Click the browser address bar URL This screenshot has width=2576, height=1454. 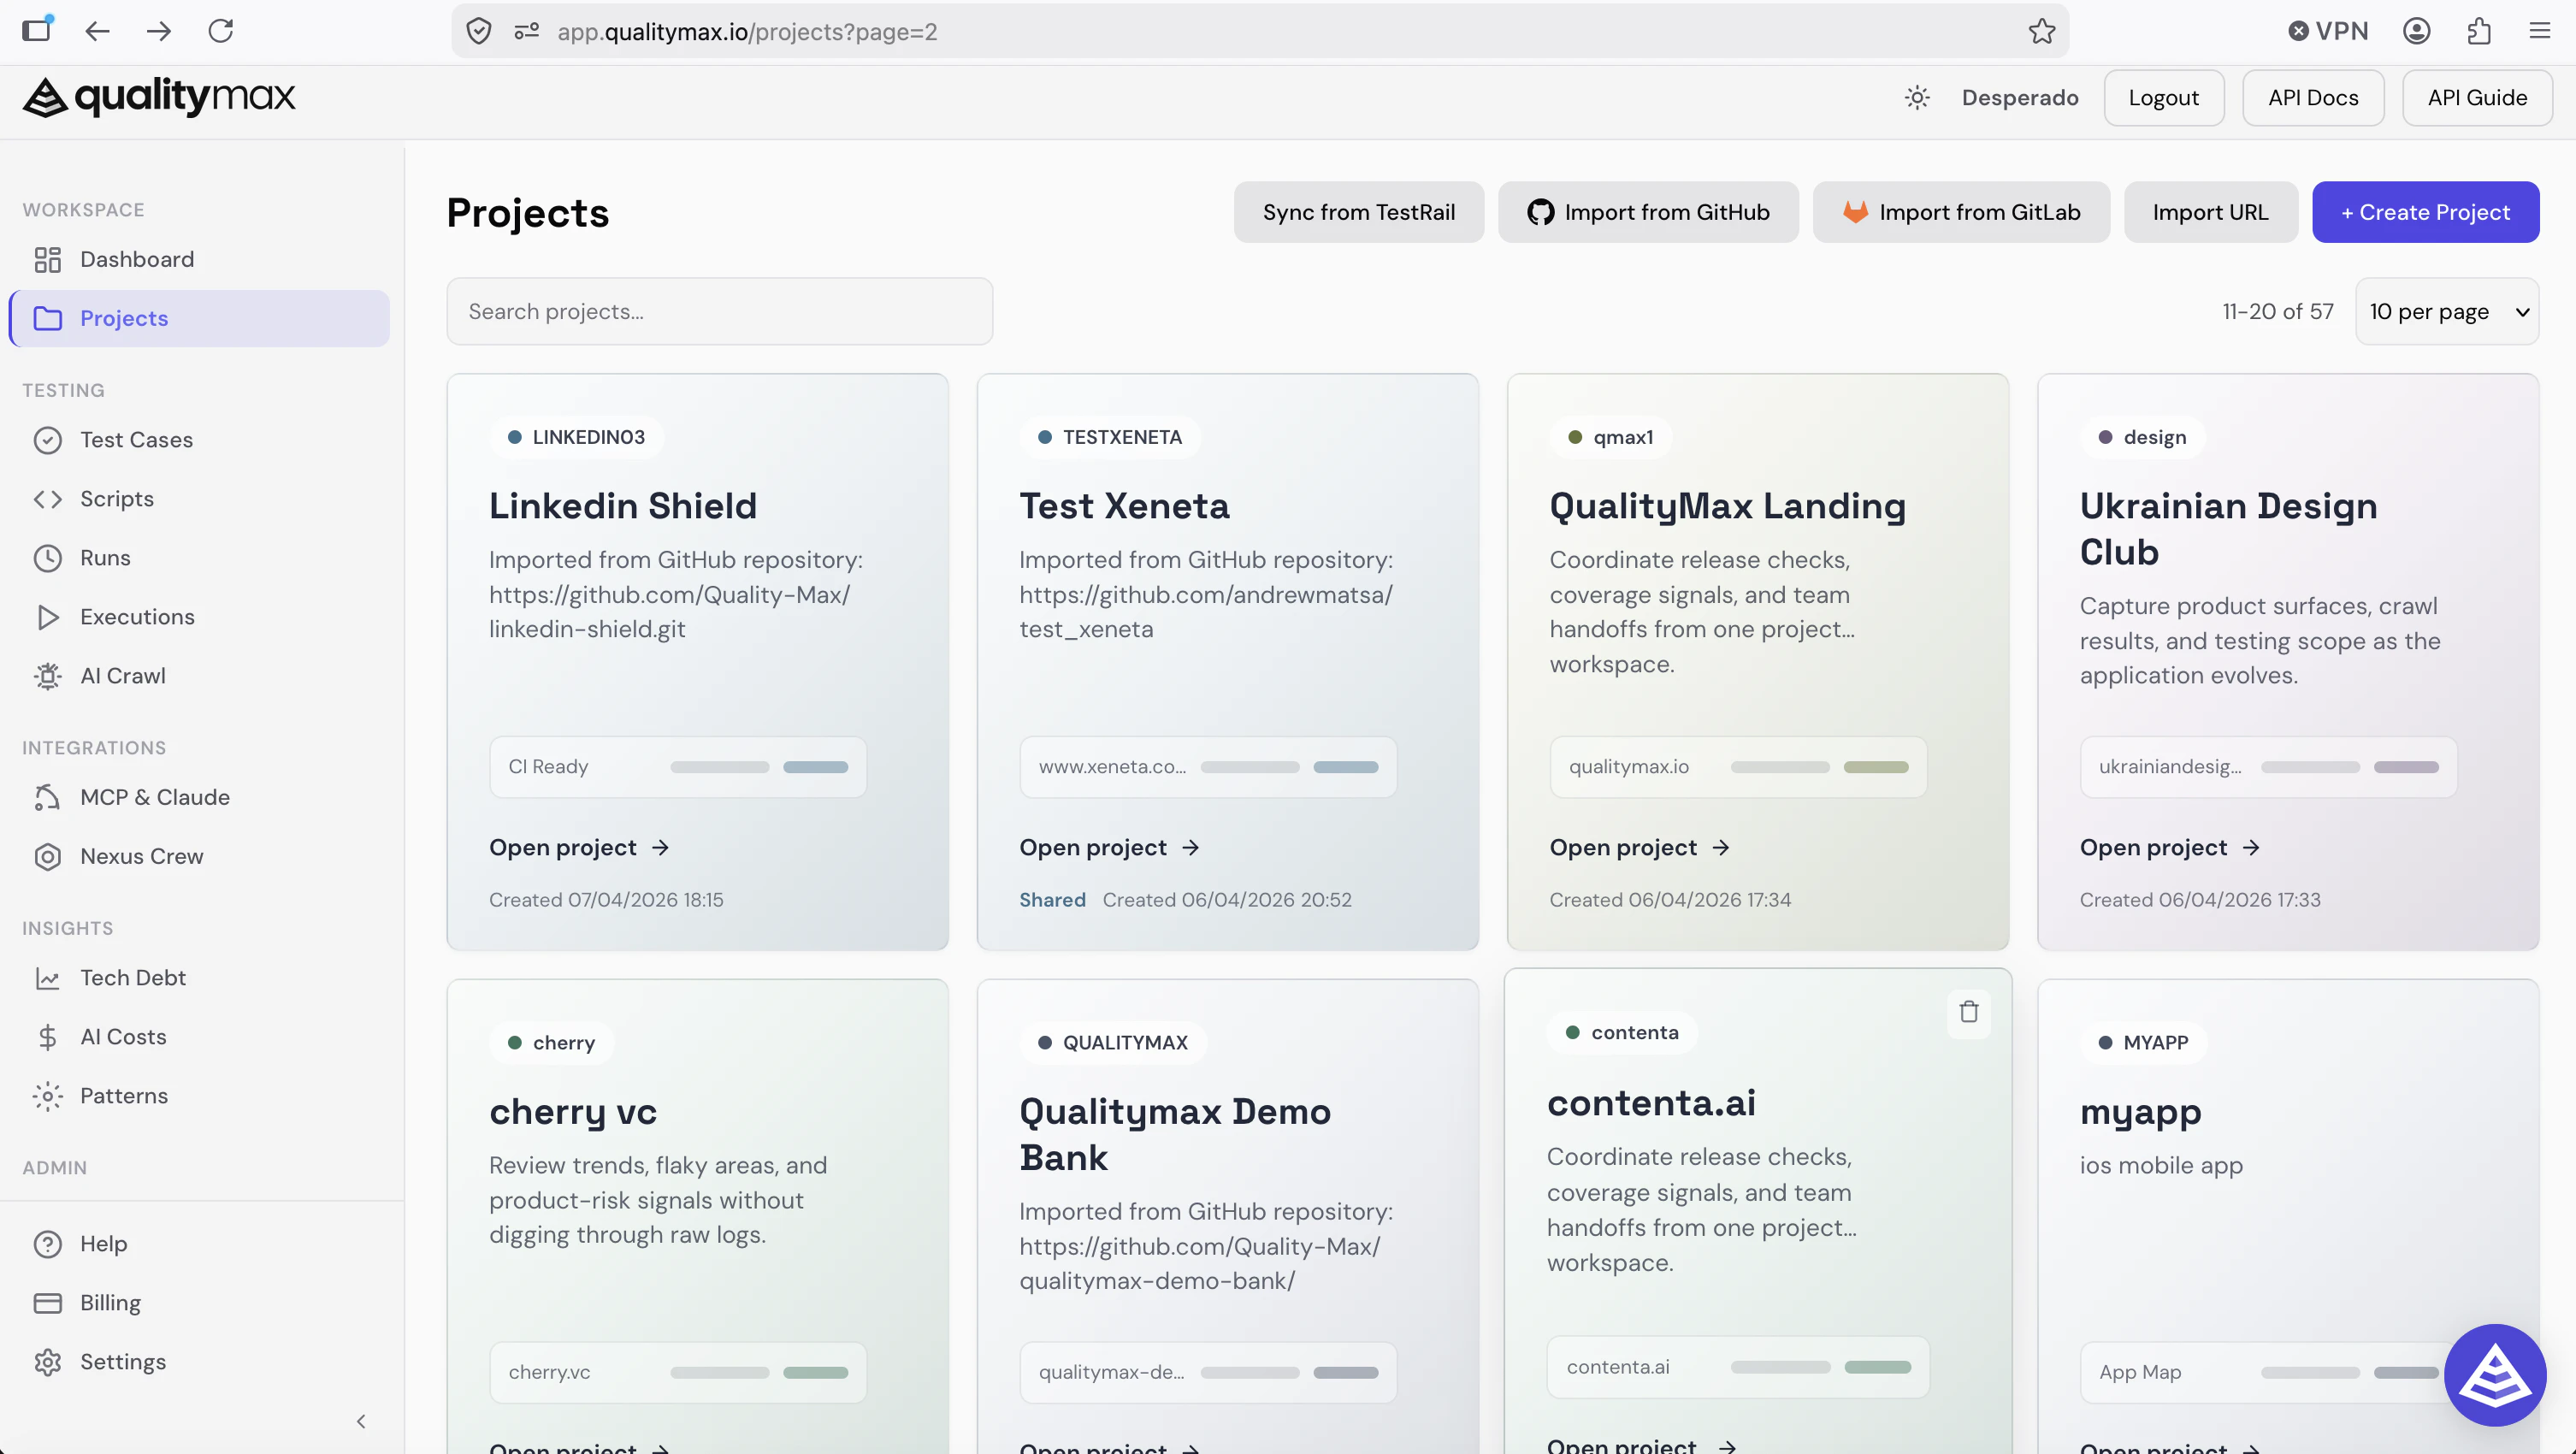[747, 32]
